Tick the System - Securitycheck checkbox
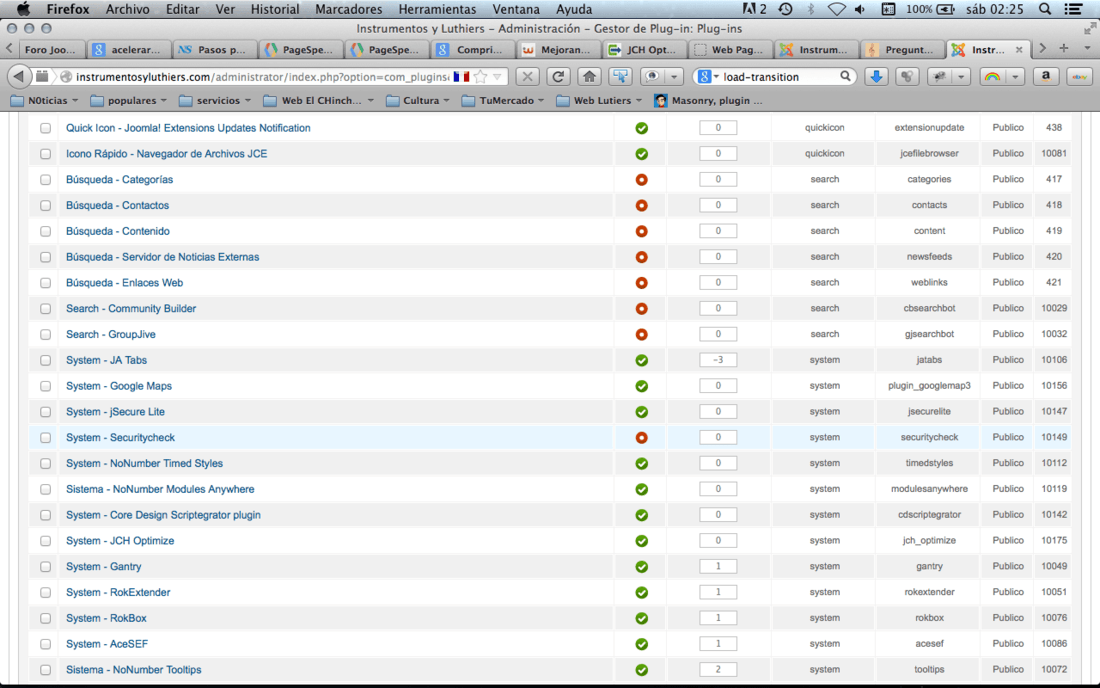The width and height of the screenshot is (1100, 688). (46, 438)
